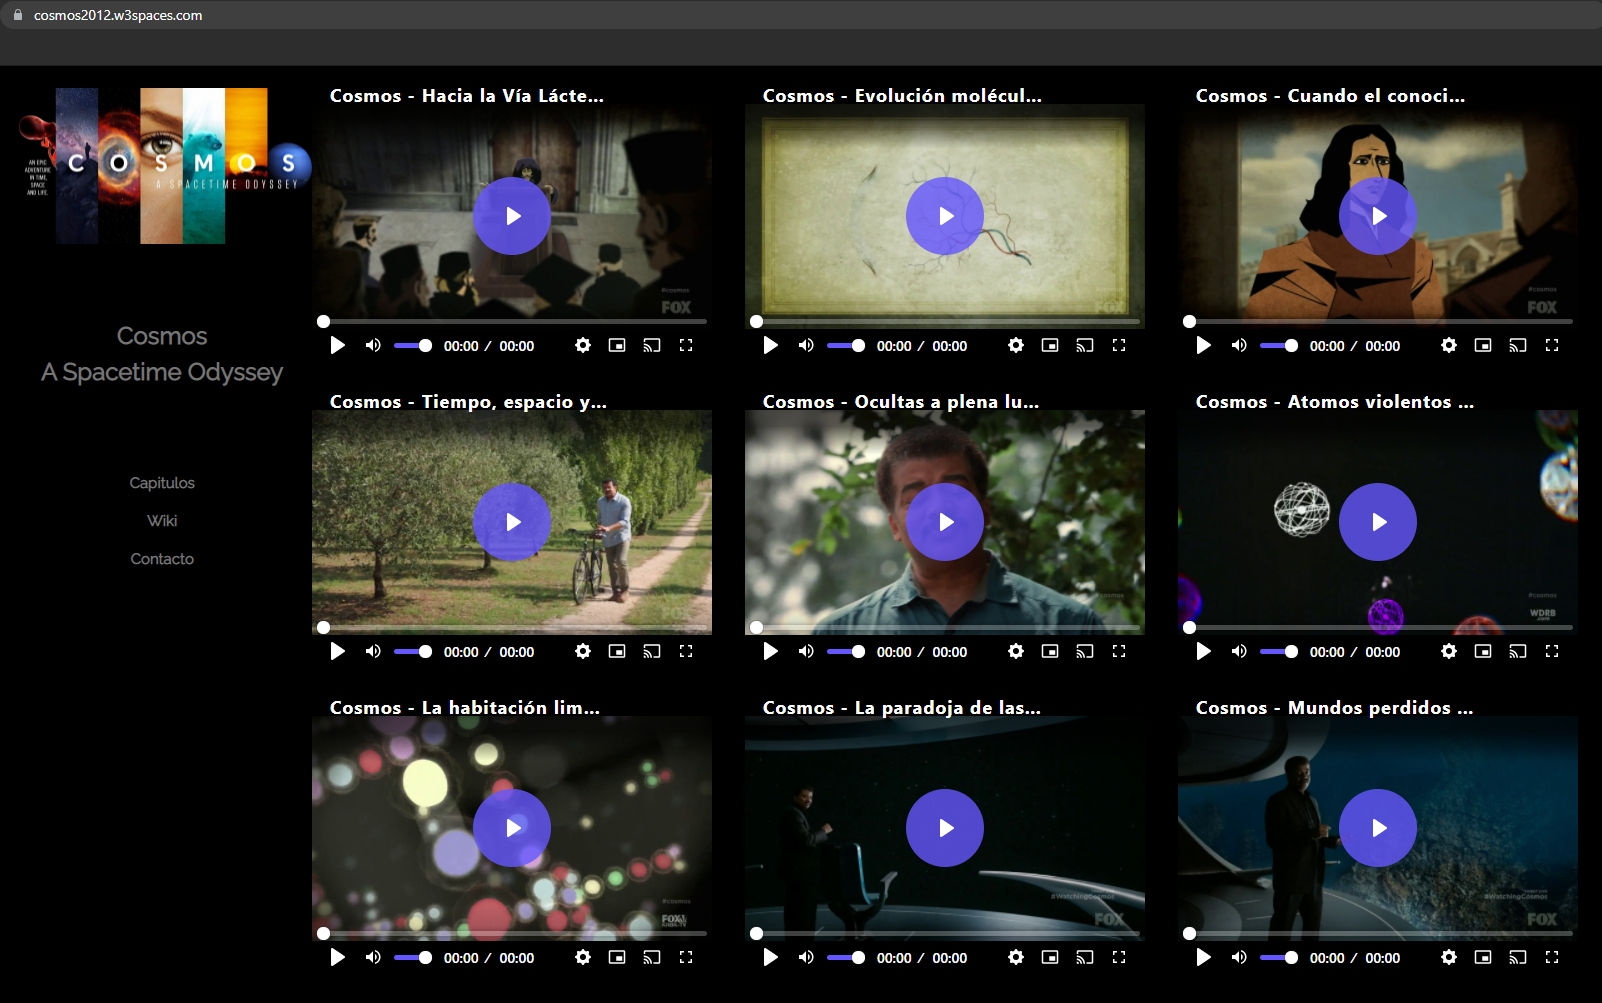The width and height of the screenshot is (1602, 1003).
Task: Open quality settings on 'Atomos violentos' video
Action: (1449, 651)
